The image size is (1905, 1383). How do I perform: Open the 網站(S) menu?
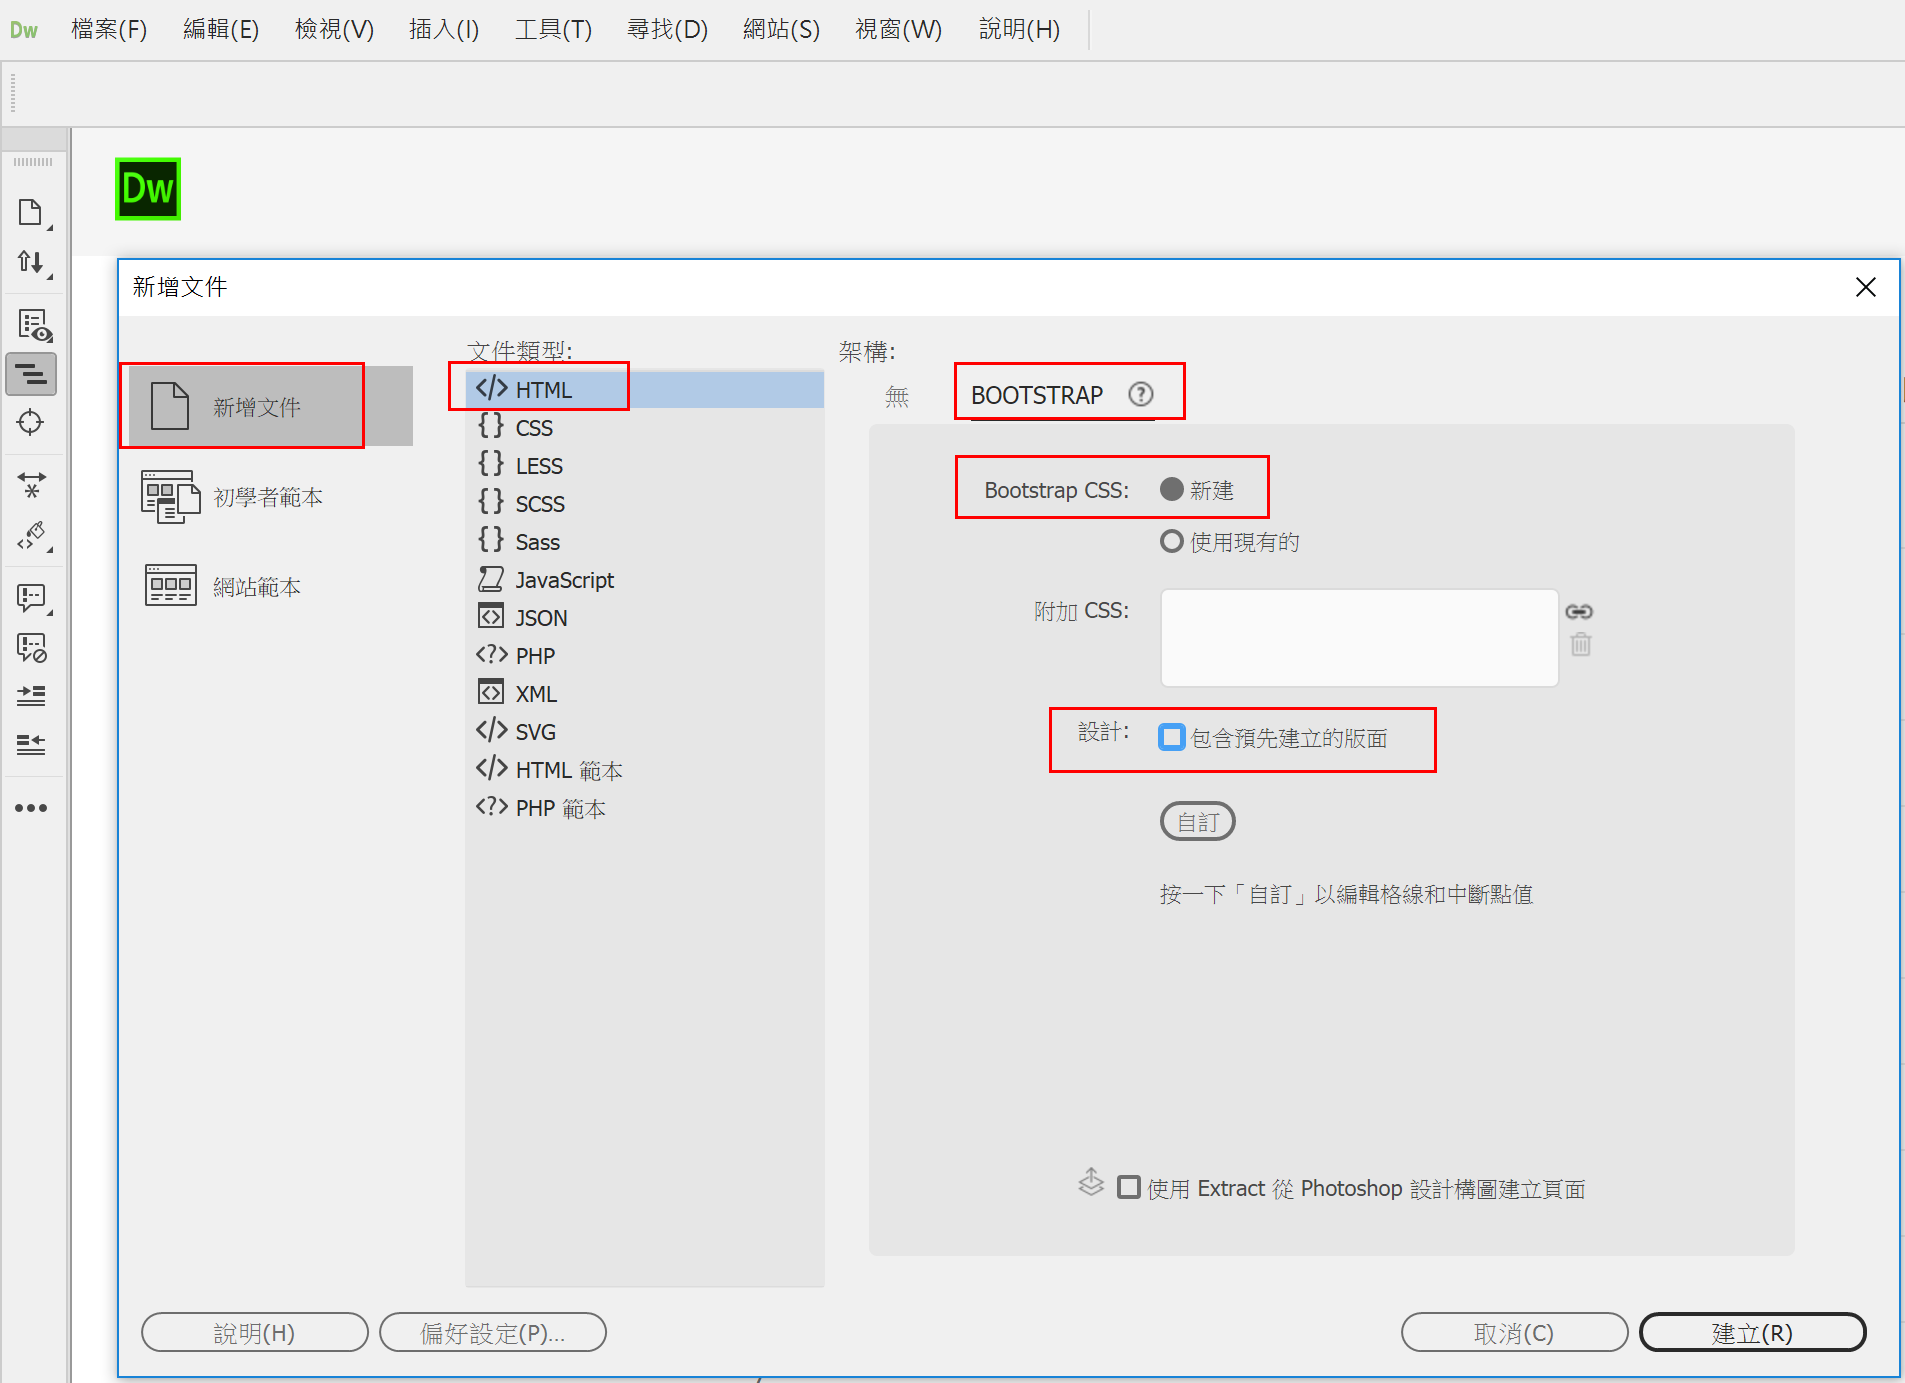pyautogui.click(x=781, y=30)
